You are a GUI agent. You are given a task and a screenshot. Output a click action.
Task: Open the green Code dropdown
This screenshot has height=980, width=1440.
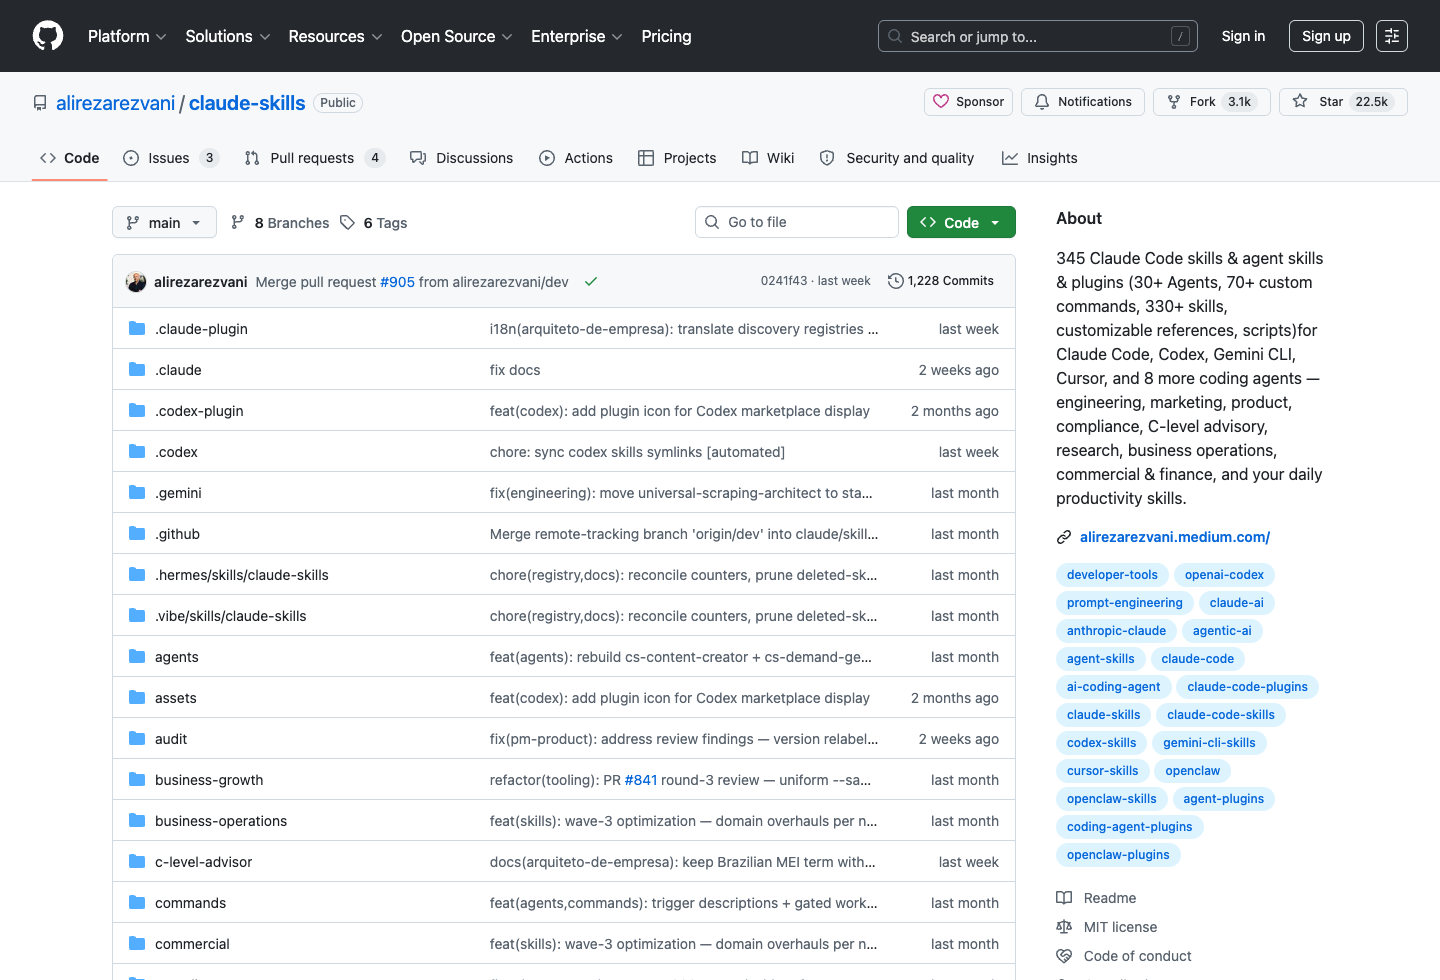pos(961,222)
